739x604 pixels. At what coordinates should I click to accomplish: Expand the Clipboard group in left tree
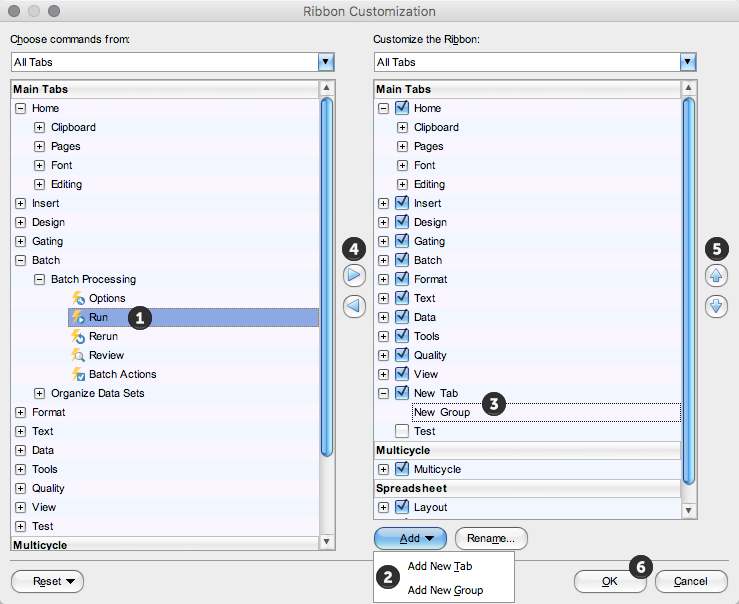tap(40, 127)
